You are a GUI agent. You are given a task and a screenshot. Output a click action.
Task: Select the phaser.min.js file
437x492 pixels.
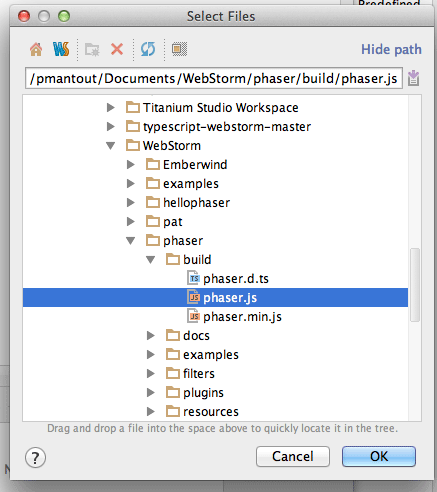tap(235, 317)
